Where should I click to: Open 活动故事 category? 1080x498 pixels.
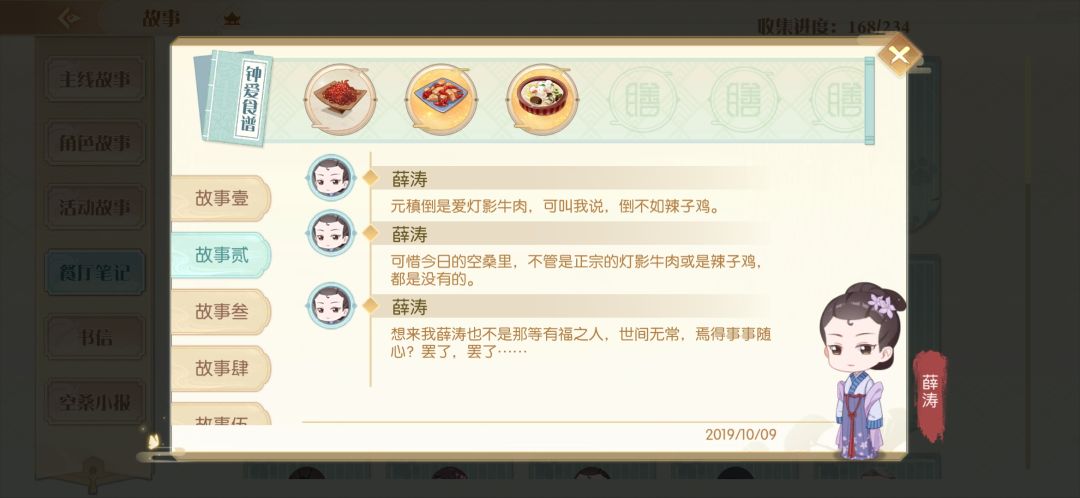(95, 207)
